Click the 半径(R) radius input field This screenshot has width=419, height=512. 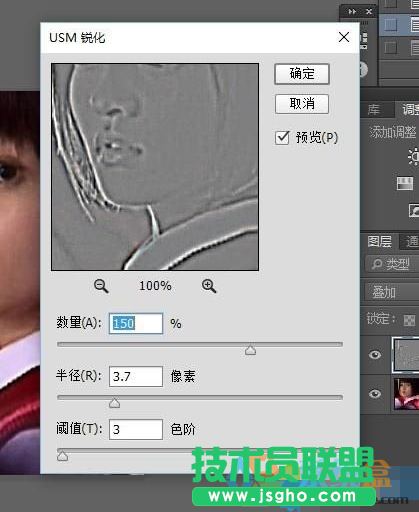(x=136, y=377)
